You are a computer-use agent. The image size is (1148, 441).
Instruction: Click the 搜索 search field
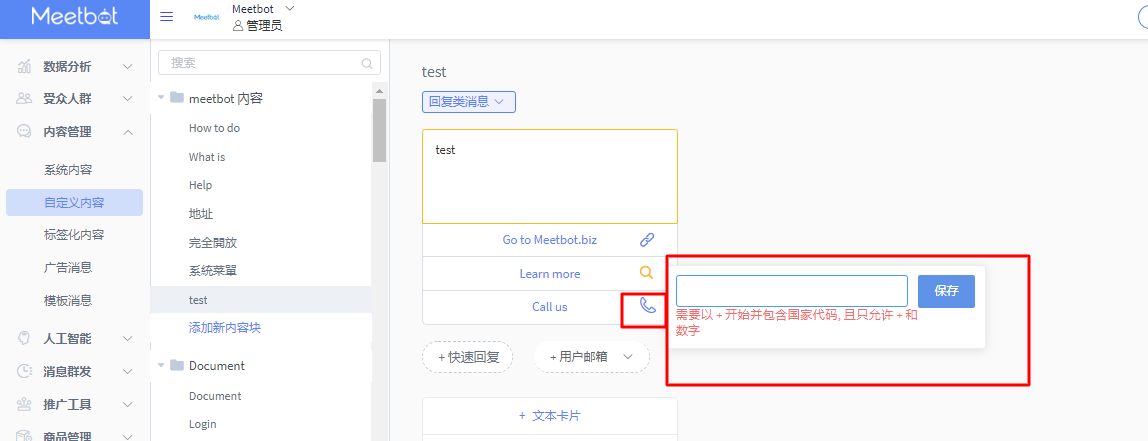click(x=269, y=63)
